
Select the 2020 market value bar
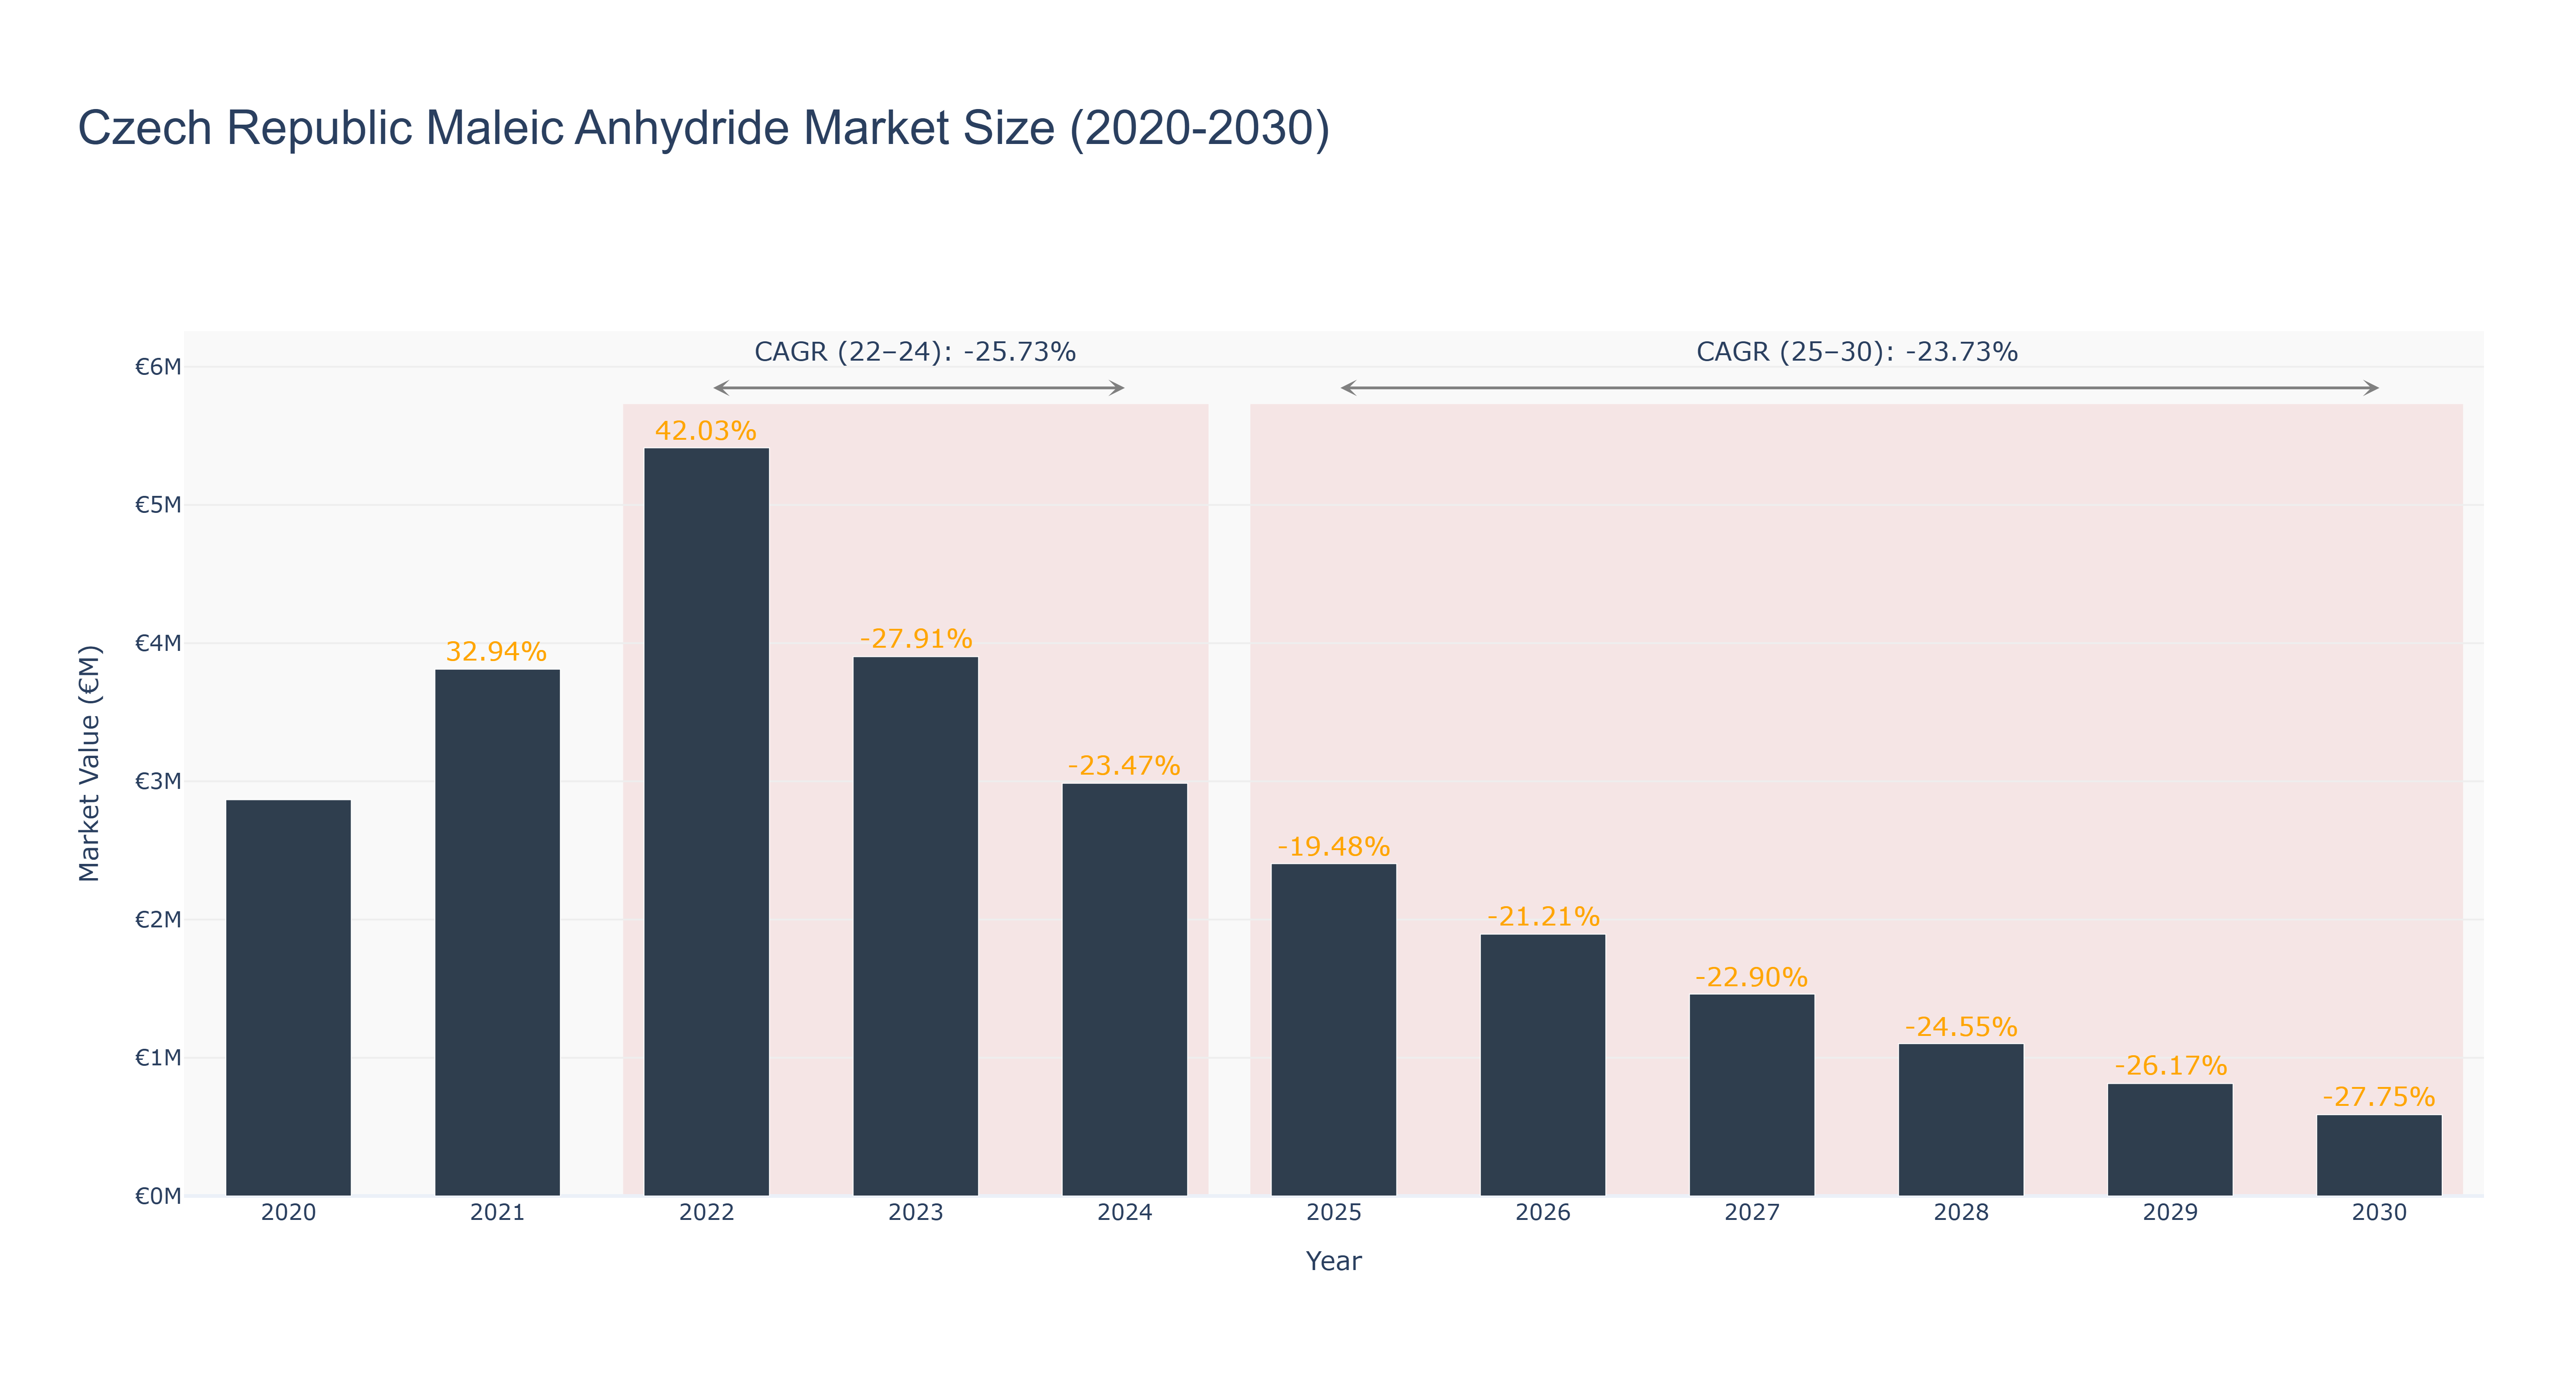(288, 998)
